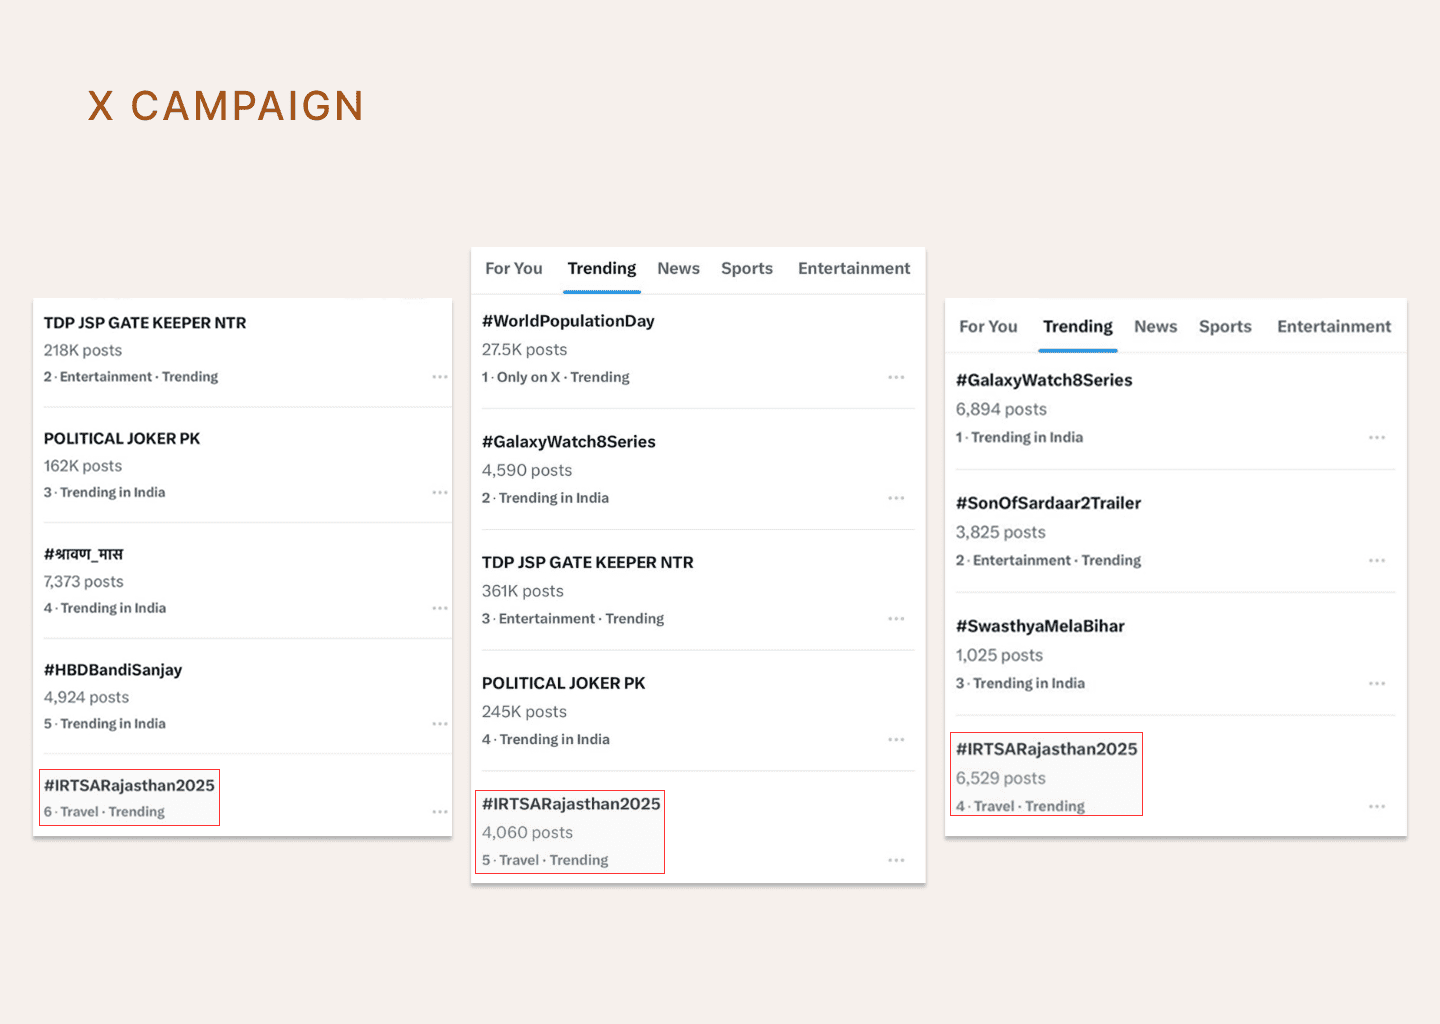
Task: Open Entertainment tab above #WorldPopulationDay list
Action: (854, 268)
